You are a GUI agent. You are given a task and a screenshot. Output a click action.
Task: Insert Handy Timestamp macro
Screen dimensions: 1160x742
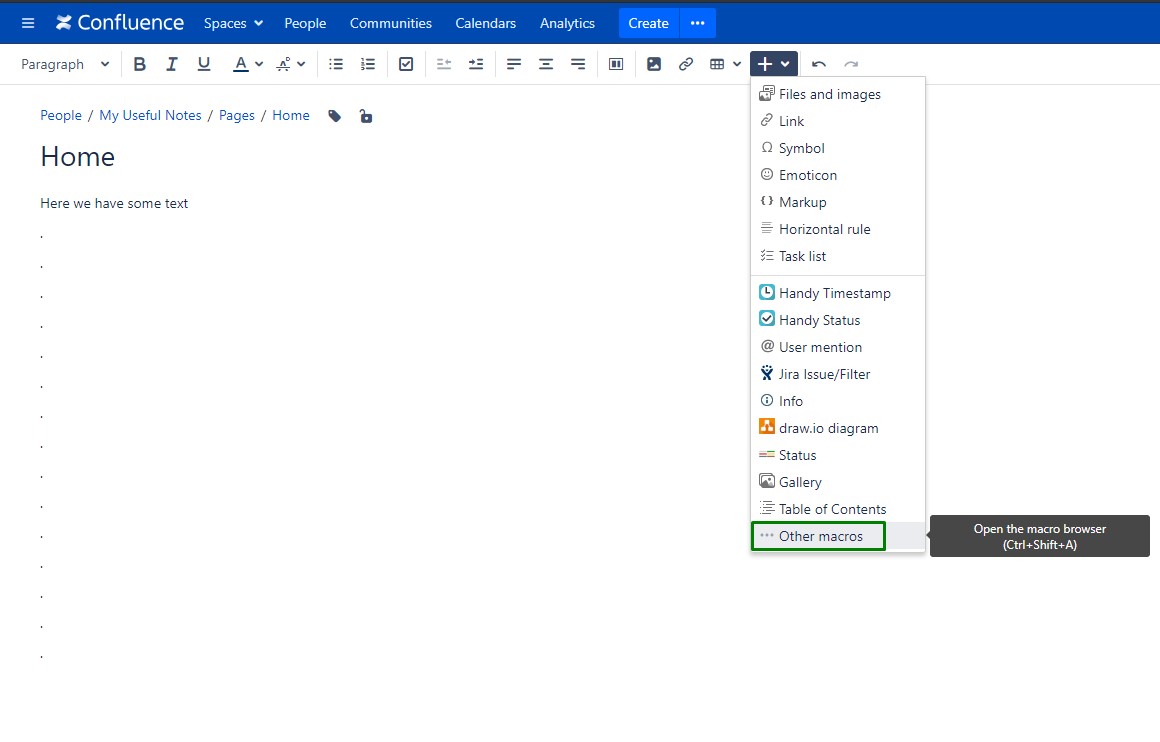(x=837, y=293)
